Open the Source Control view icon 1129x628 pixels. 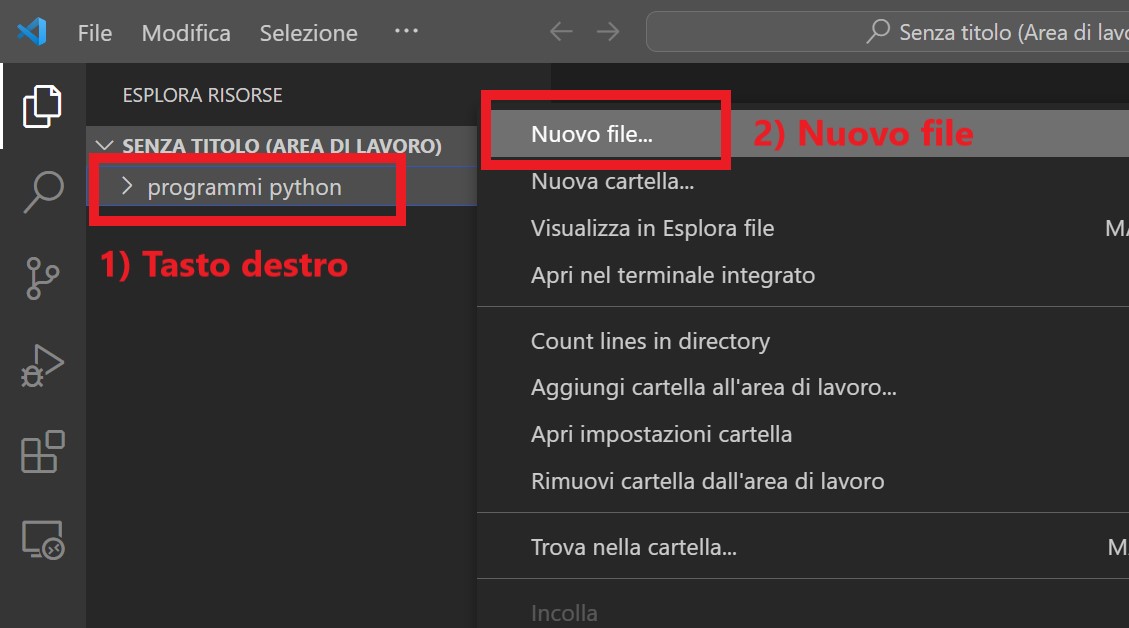click(x=42, y=279)
